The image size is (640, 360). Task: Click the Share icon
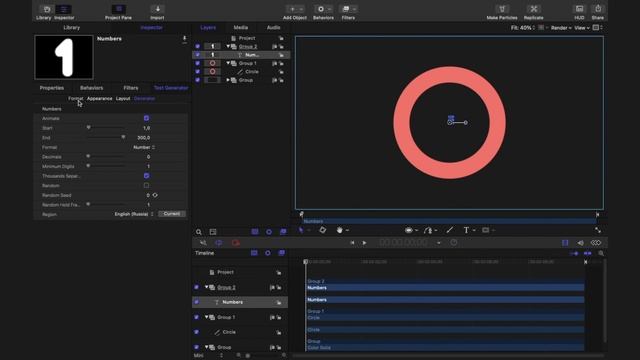click(x=598, y=9)
